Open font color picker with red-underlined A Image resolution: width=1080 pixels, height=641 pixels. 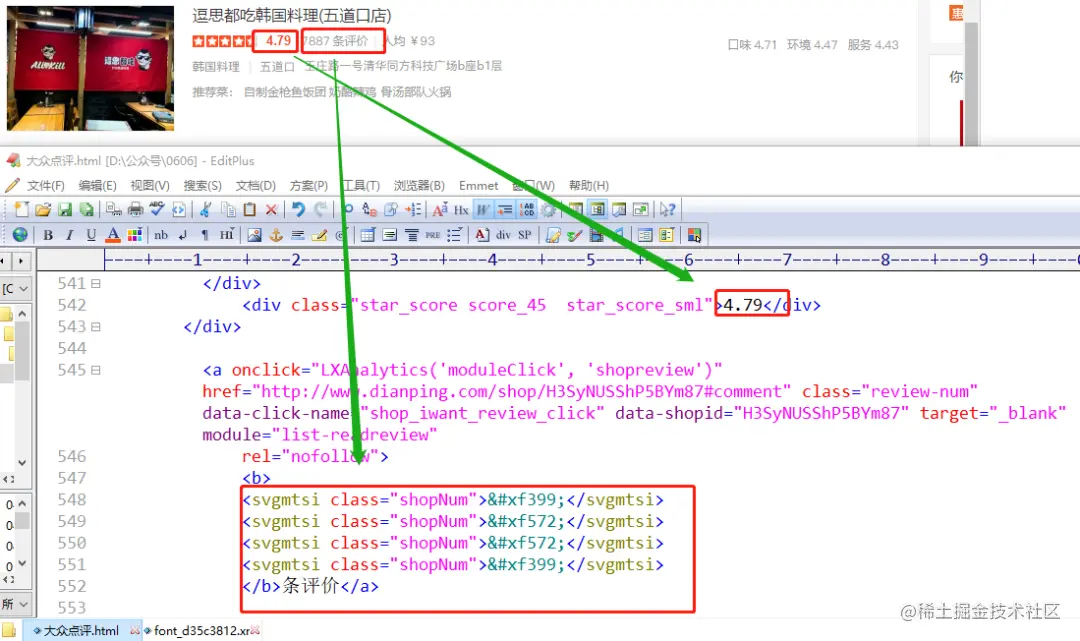pos(113,235)
